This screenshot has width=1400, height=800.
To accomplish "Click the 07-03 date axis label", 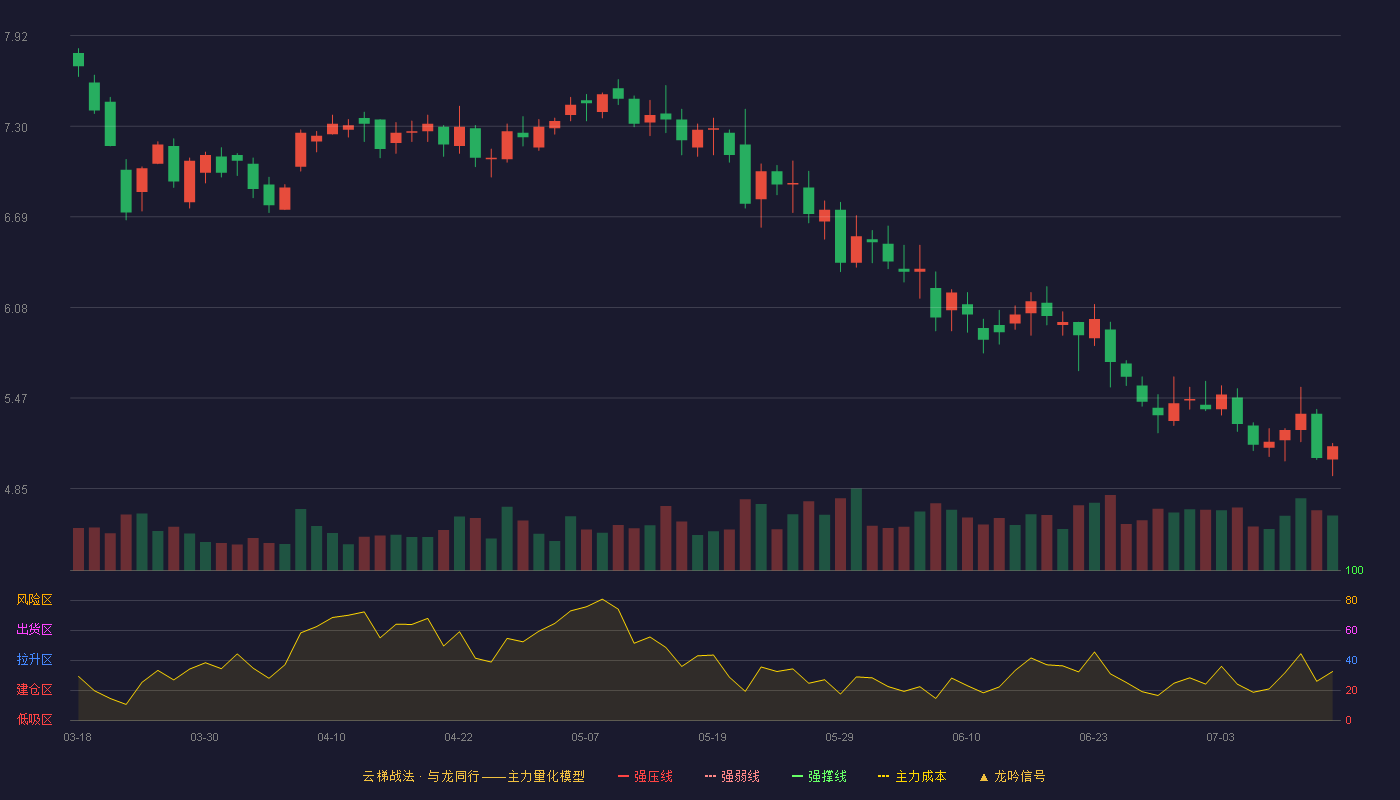I will [x=1220, y=737].
